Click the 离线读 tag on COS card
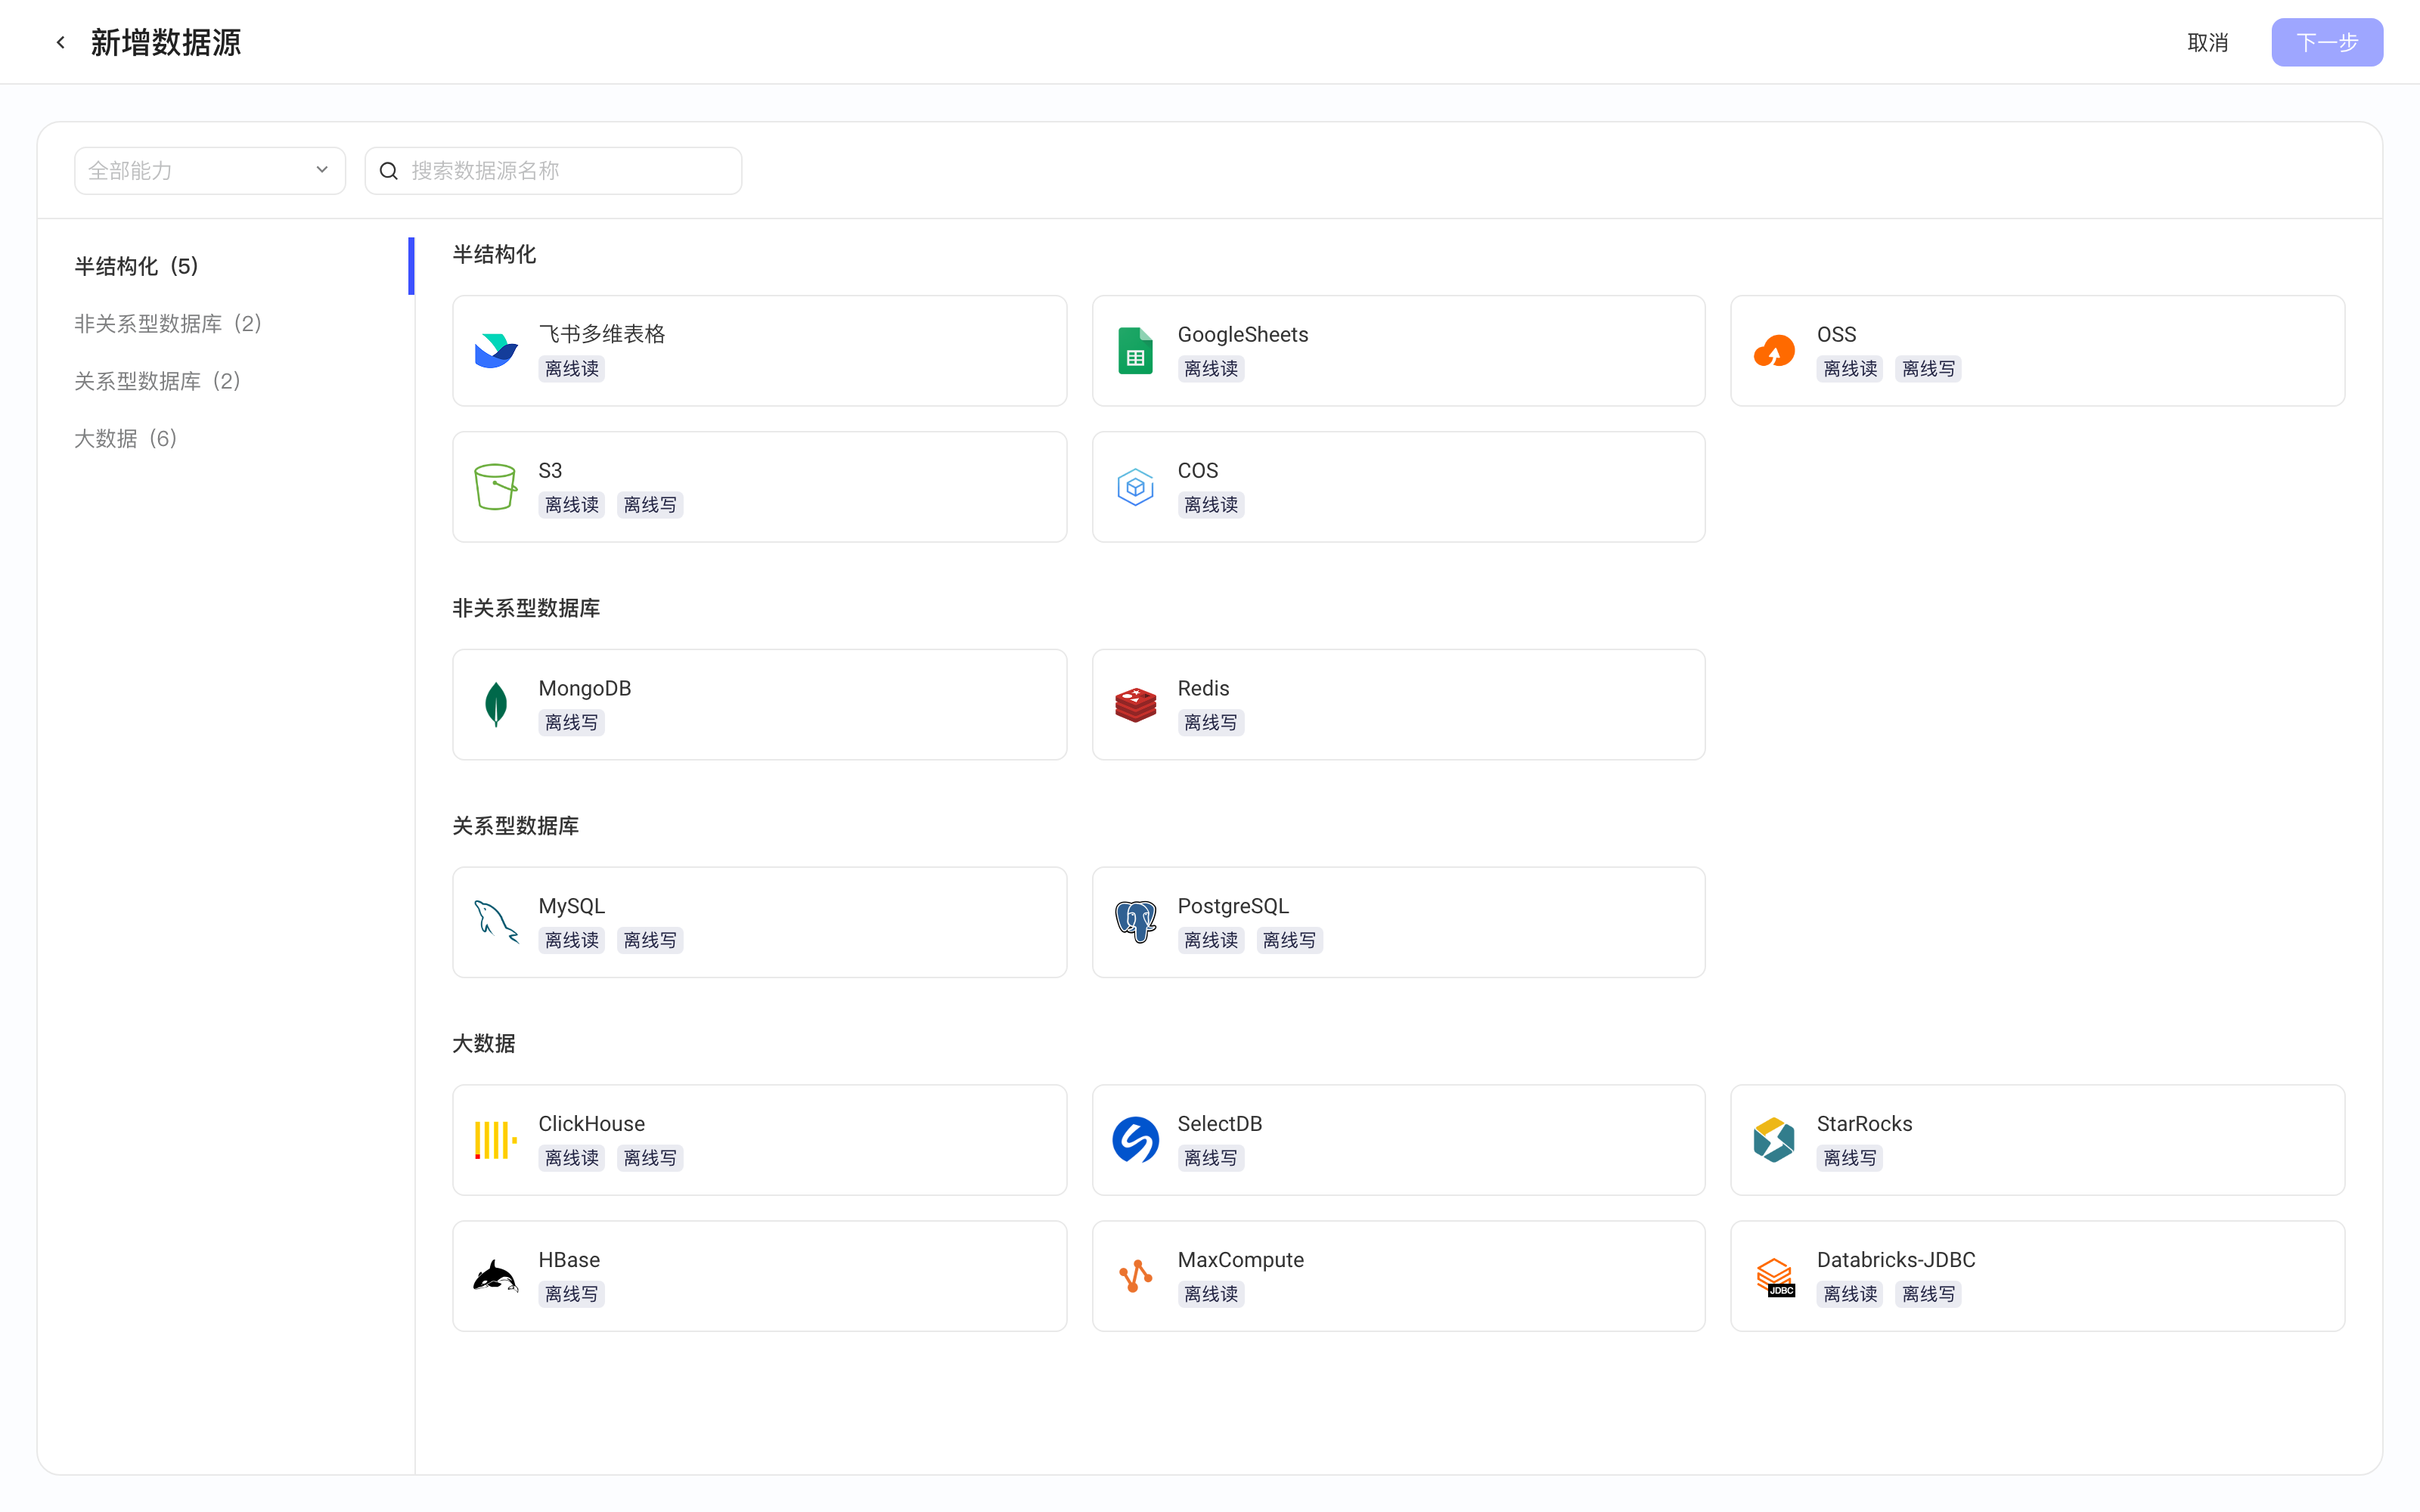 pos(1210,505)
